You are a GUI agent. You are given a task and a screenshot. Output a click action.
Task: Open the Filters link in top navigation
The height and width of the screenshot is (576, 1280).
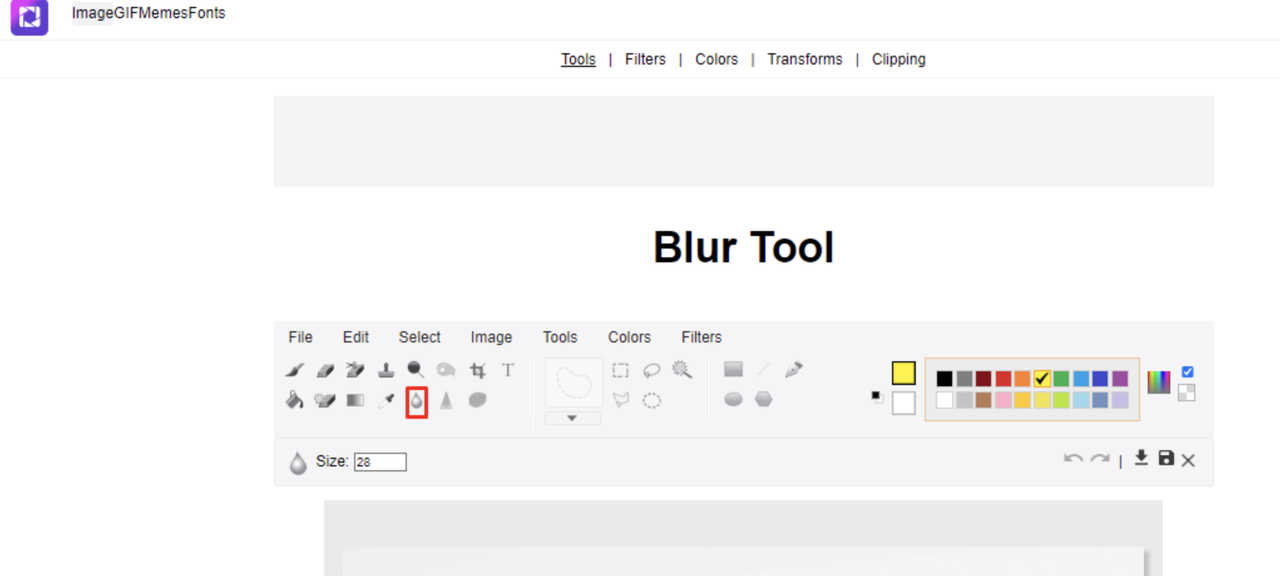[x=645, y=59]
